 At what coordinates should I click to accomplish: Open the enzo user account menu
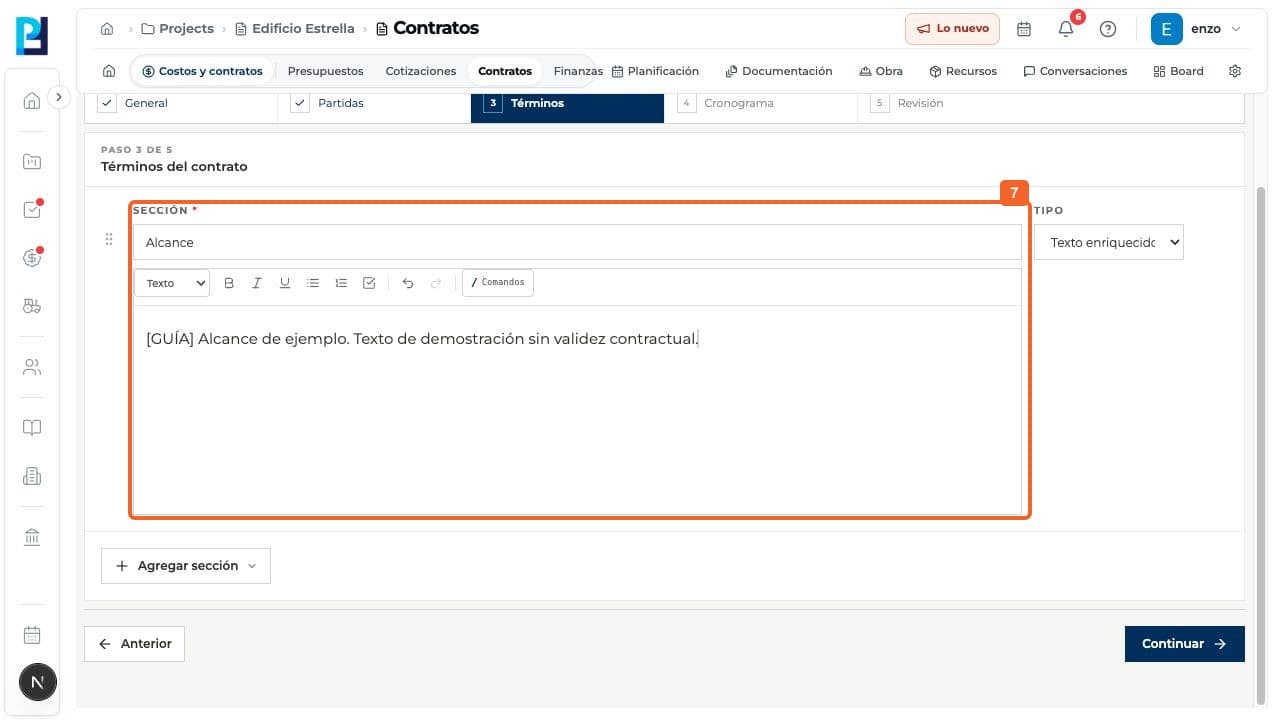[x=1196, y=29]
